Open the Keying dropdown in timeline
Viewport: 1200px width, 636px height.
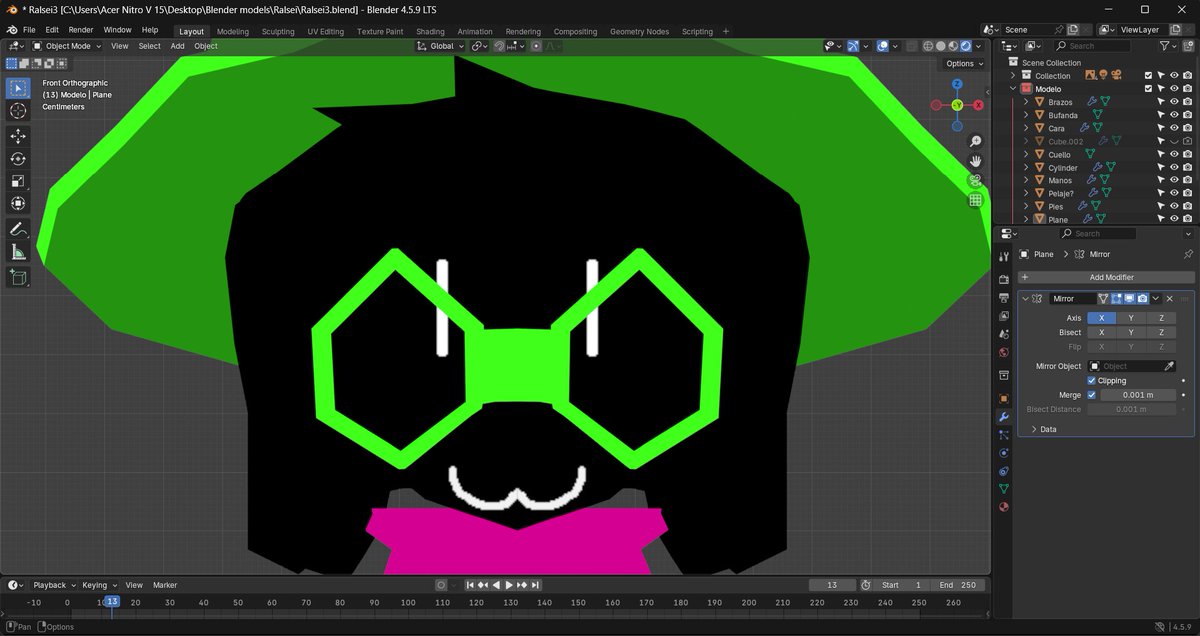tap(98, 585)
